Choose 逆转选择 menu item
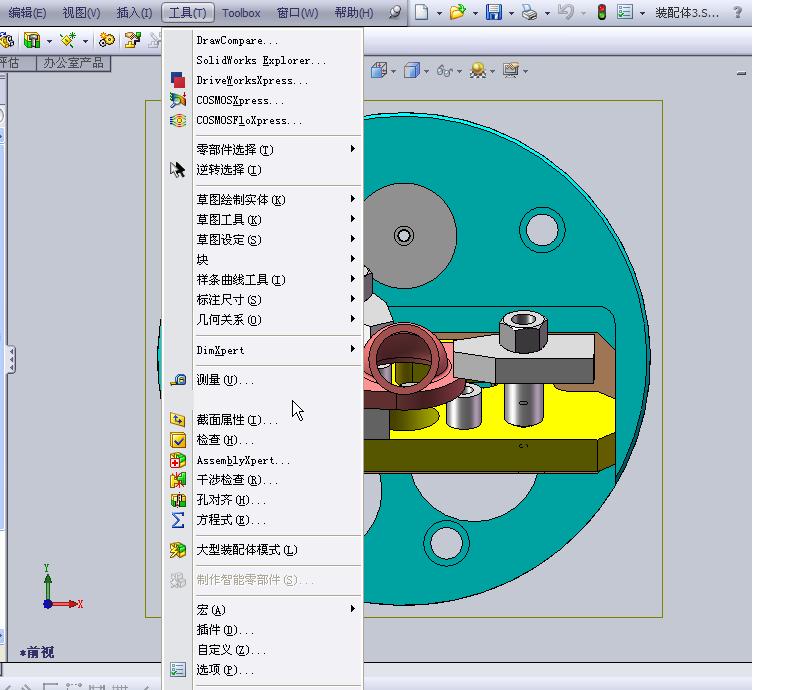The height and width of the screenshot is (690, 808). click(229, 170)
